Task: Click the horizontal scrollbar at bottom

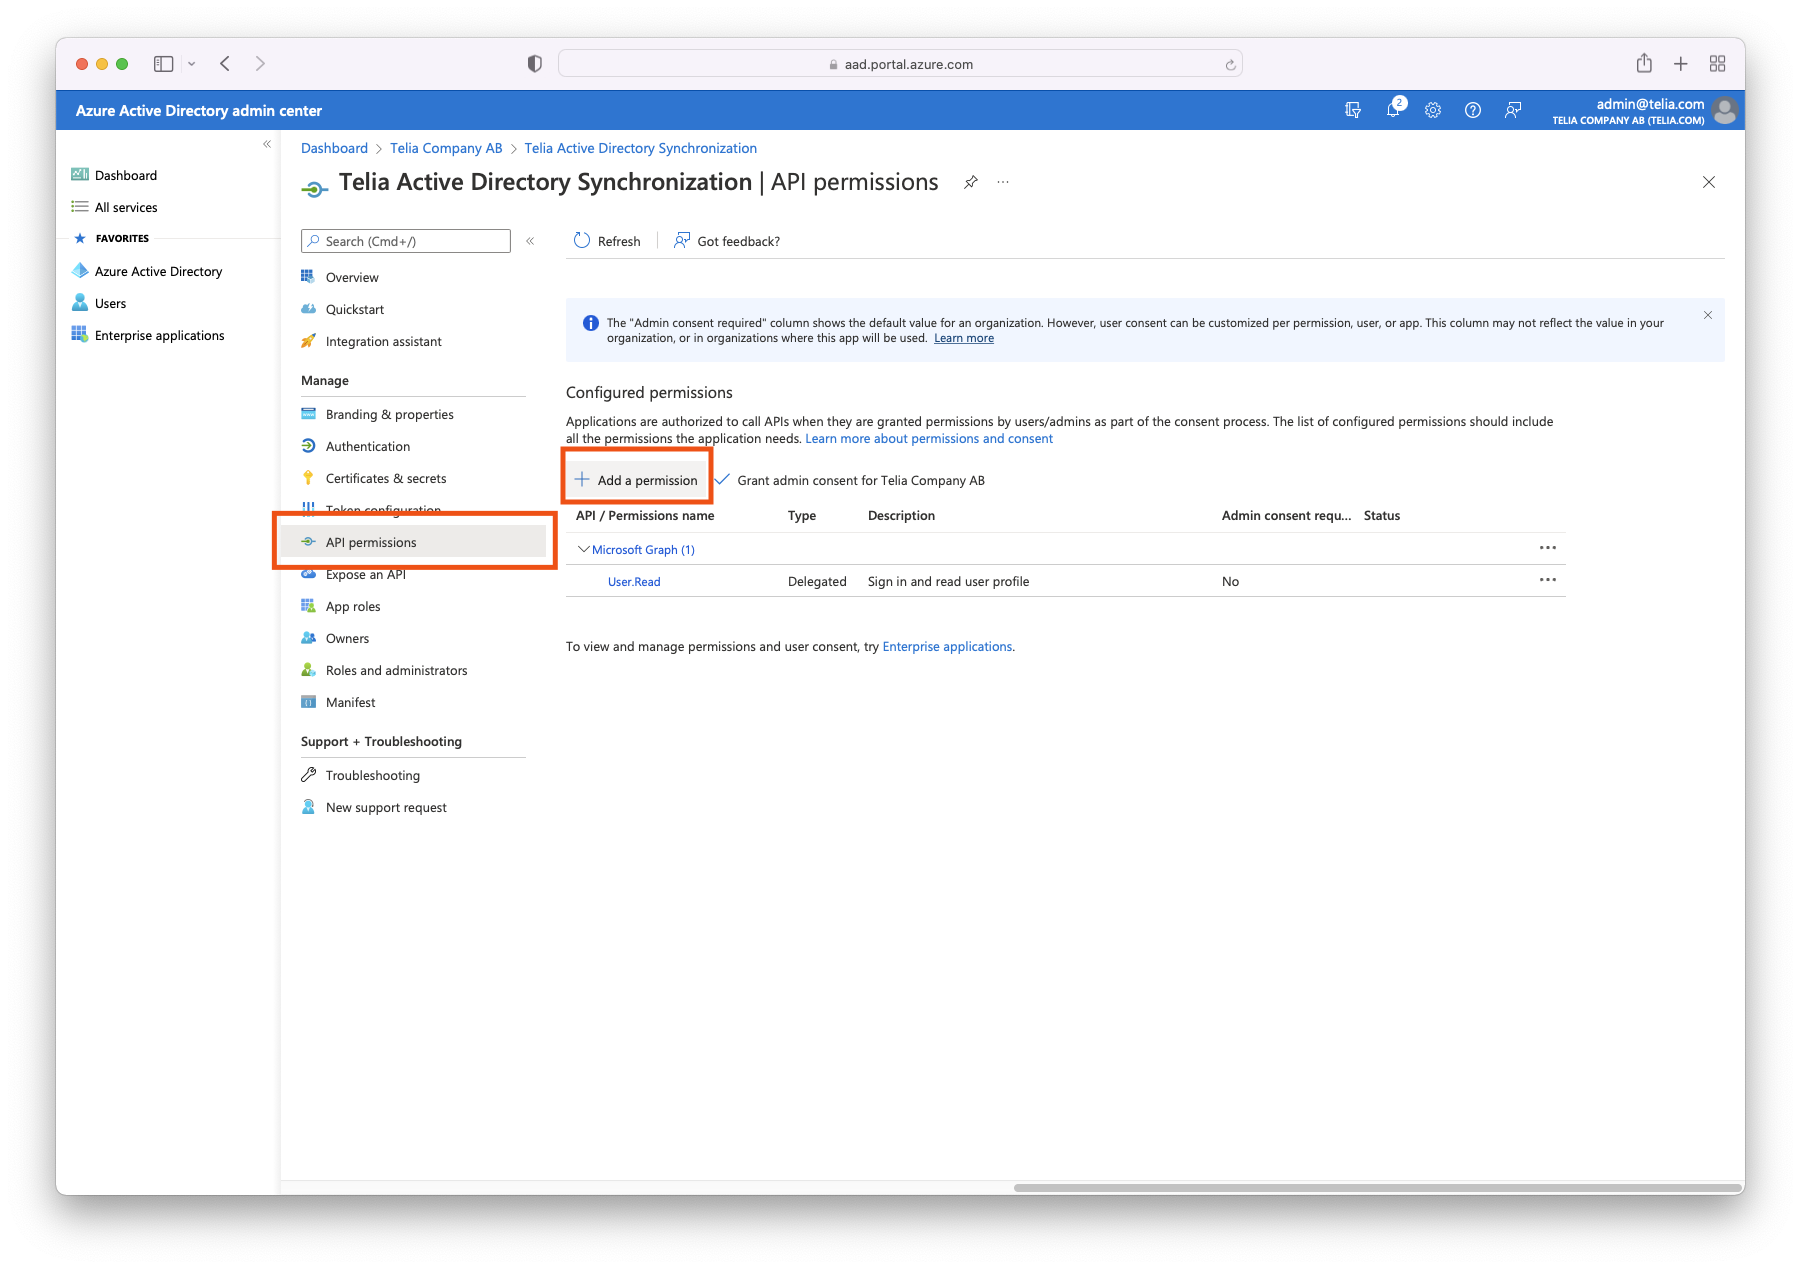Action: pos(1377,1187)
